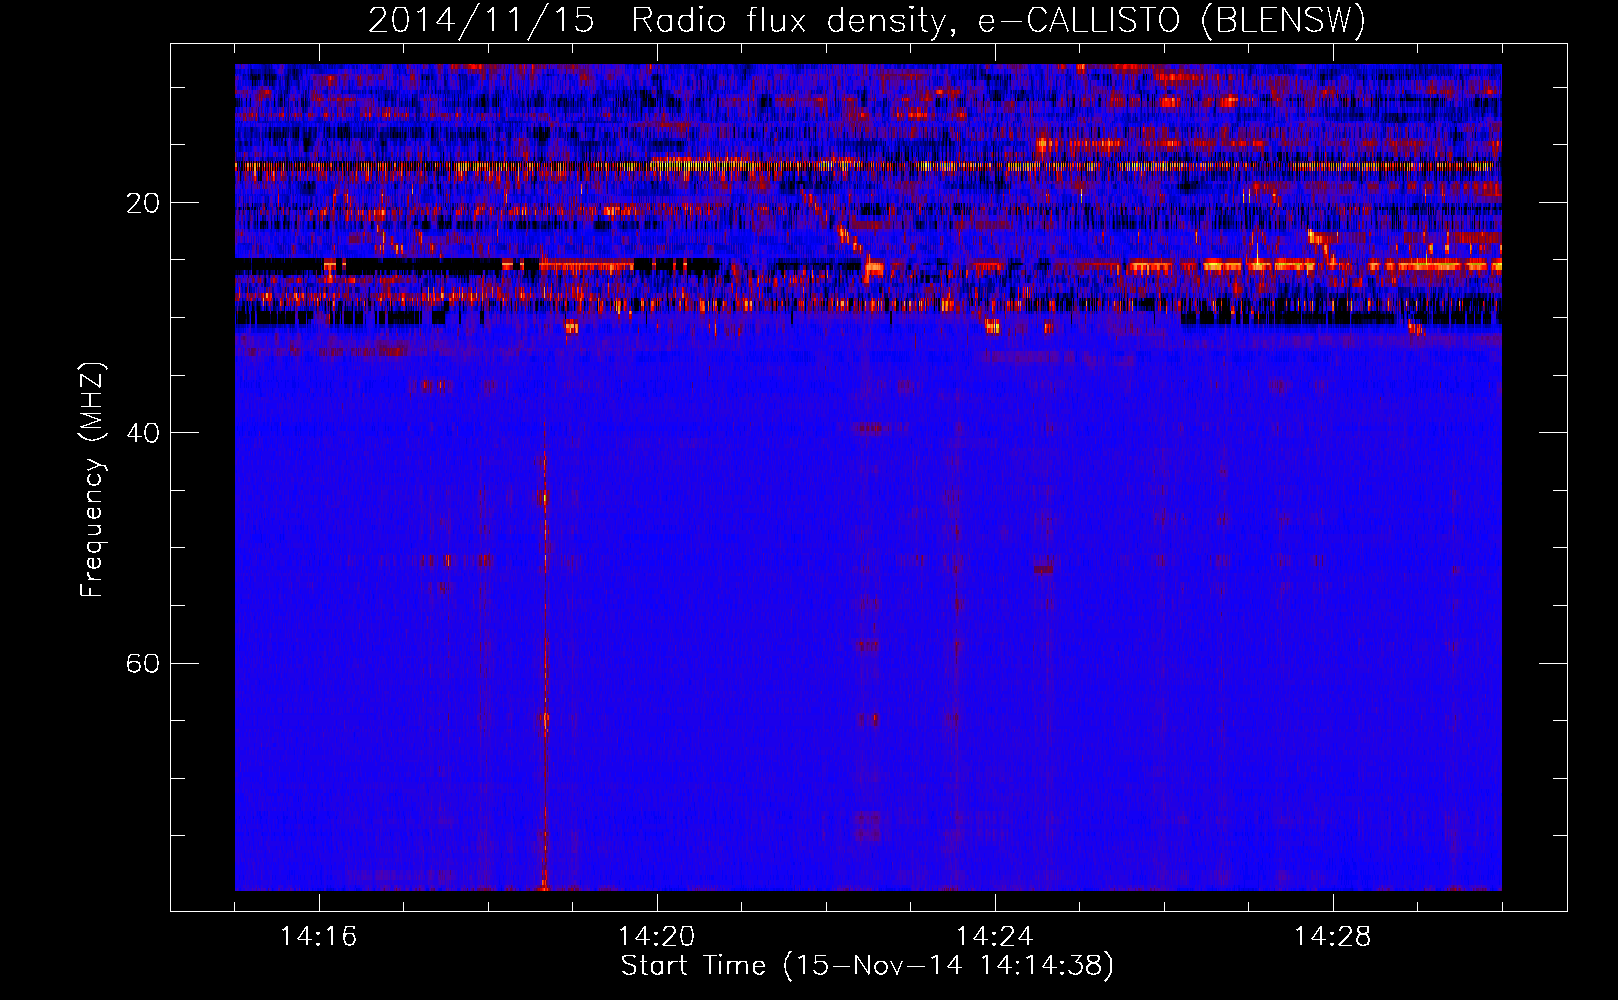Click the 'Start Time (15-Nov-14 14:14:38)' label
Viewport: 1618px width, 1000px height.
pos(867,966)
